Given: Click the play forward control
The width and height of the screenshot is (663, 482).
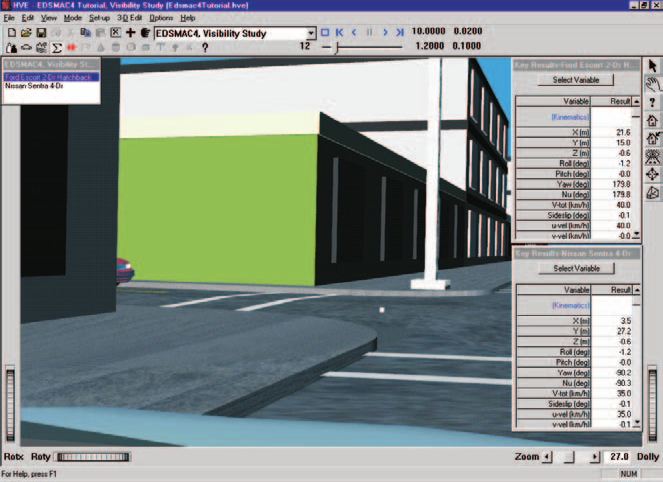Looking at the screenshot, I should pos(385,32).
